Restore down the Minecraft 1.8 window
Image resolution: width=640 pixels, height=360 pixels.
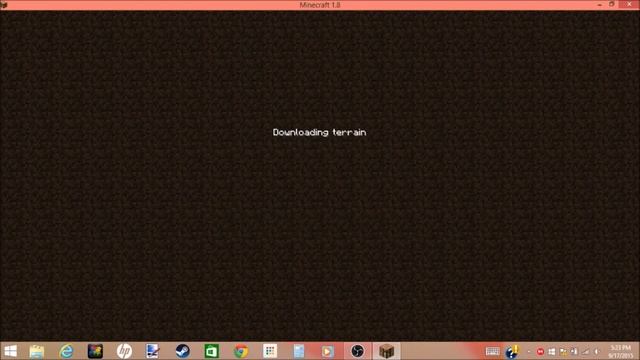[x=611, y=4]
